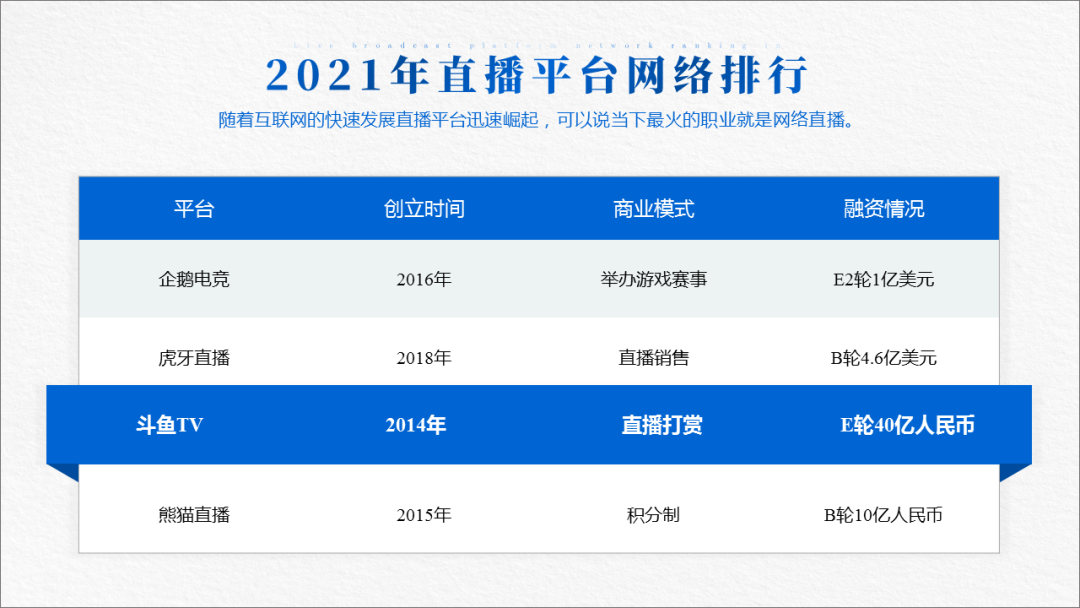Select the '熊猫直播' cell

coord(194,514)
